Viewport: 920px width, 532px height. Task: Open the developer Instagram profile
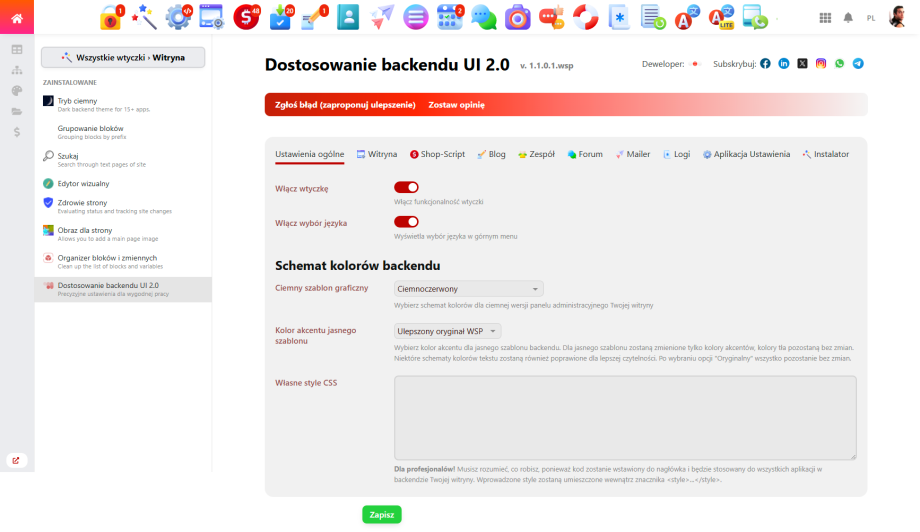pyautogui.click(x=821, y=63)
